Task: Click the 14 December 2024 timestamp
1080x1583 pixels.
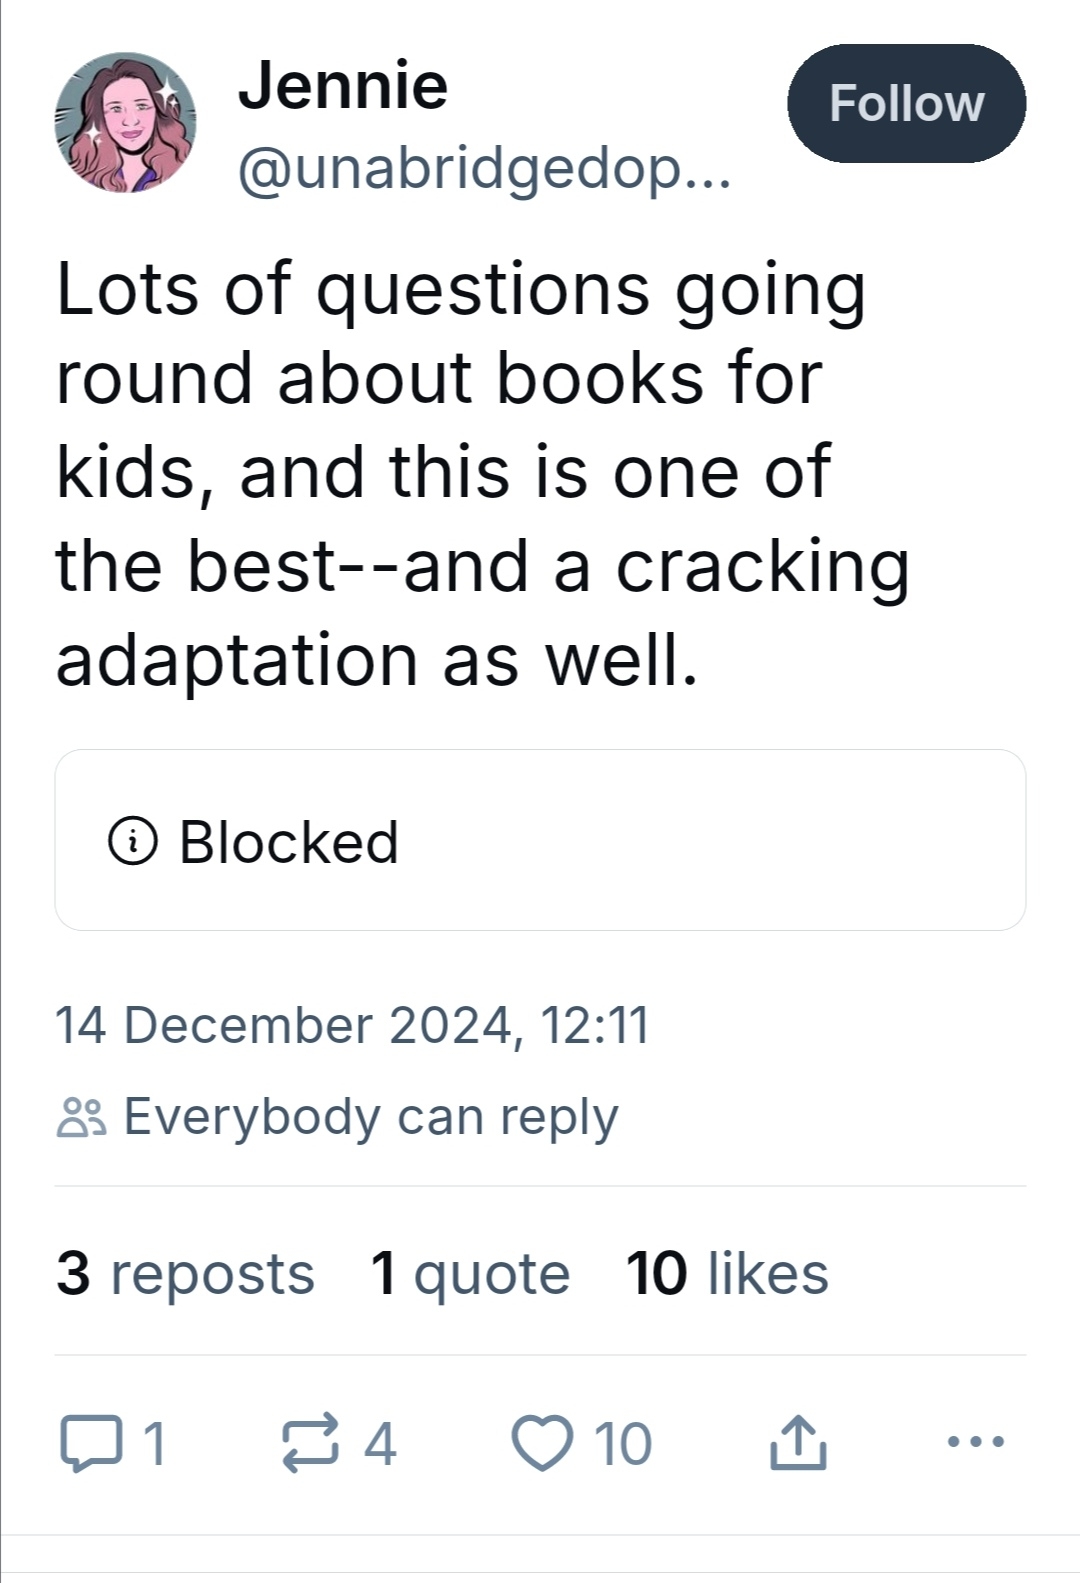Action: tap(352, 1025)
